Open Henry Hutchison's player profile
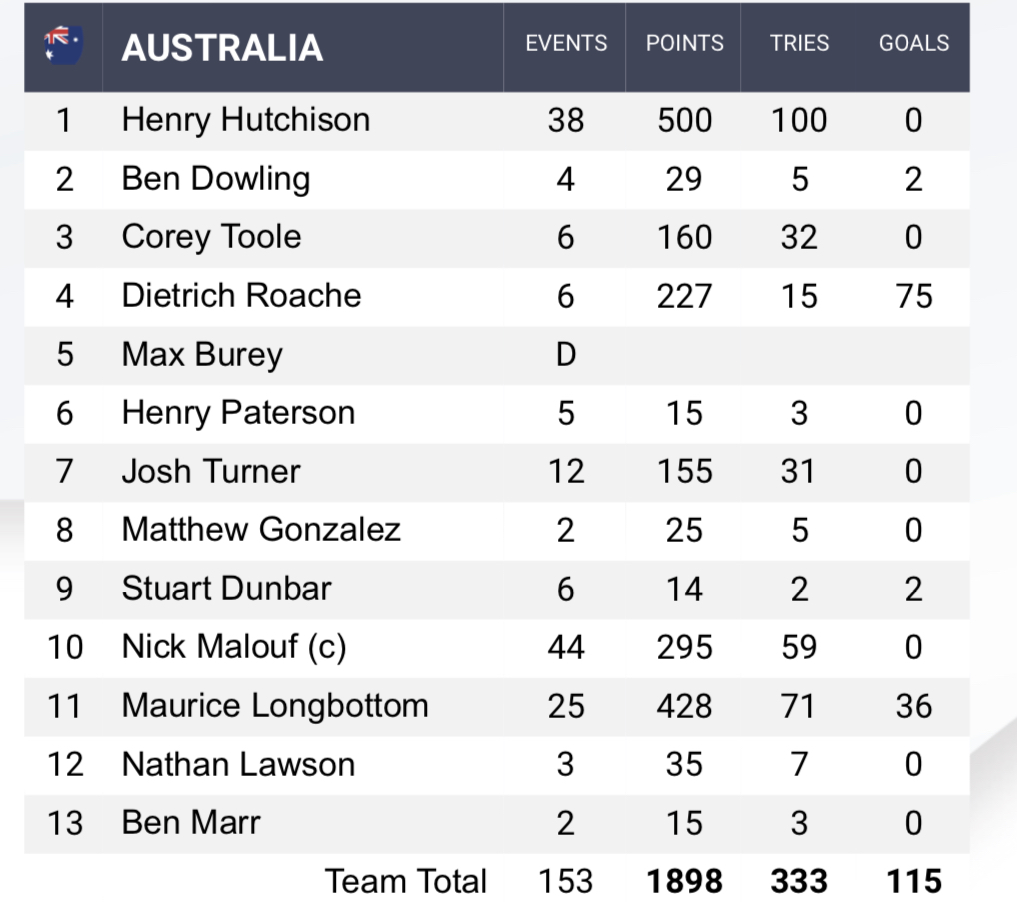1017x902 pixels. point(246,120)
